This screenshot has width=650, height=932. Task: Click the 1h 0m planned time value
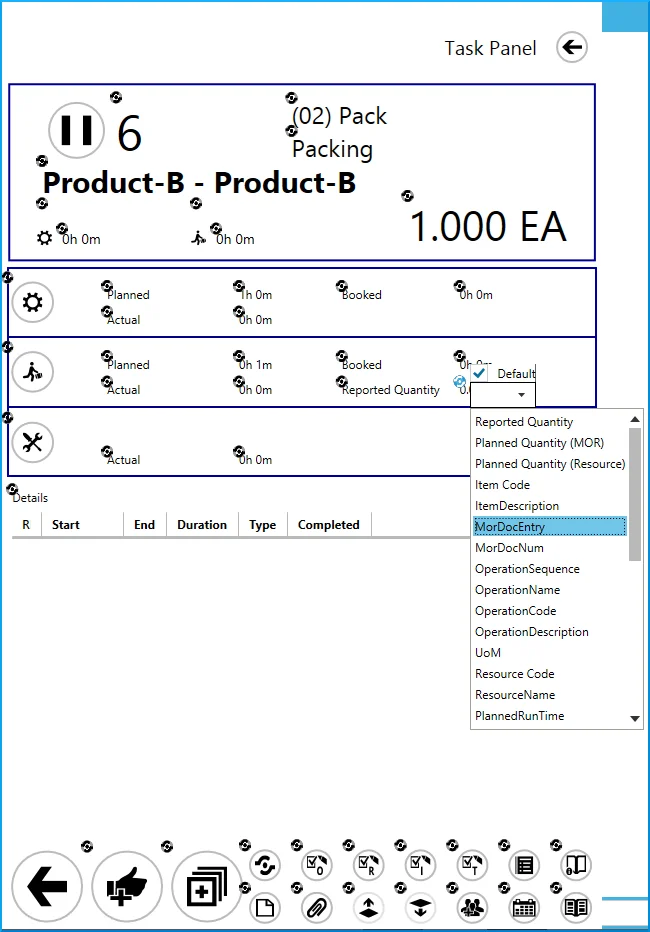(256, 295)
